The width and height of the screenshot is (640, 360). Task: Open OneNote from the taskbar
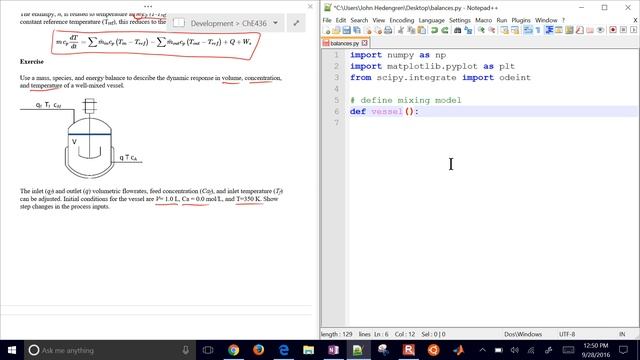point(333,350)
